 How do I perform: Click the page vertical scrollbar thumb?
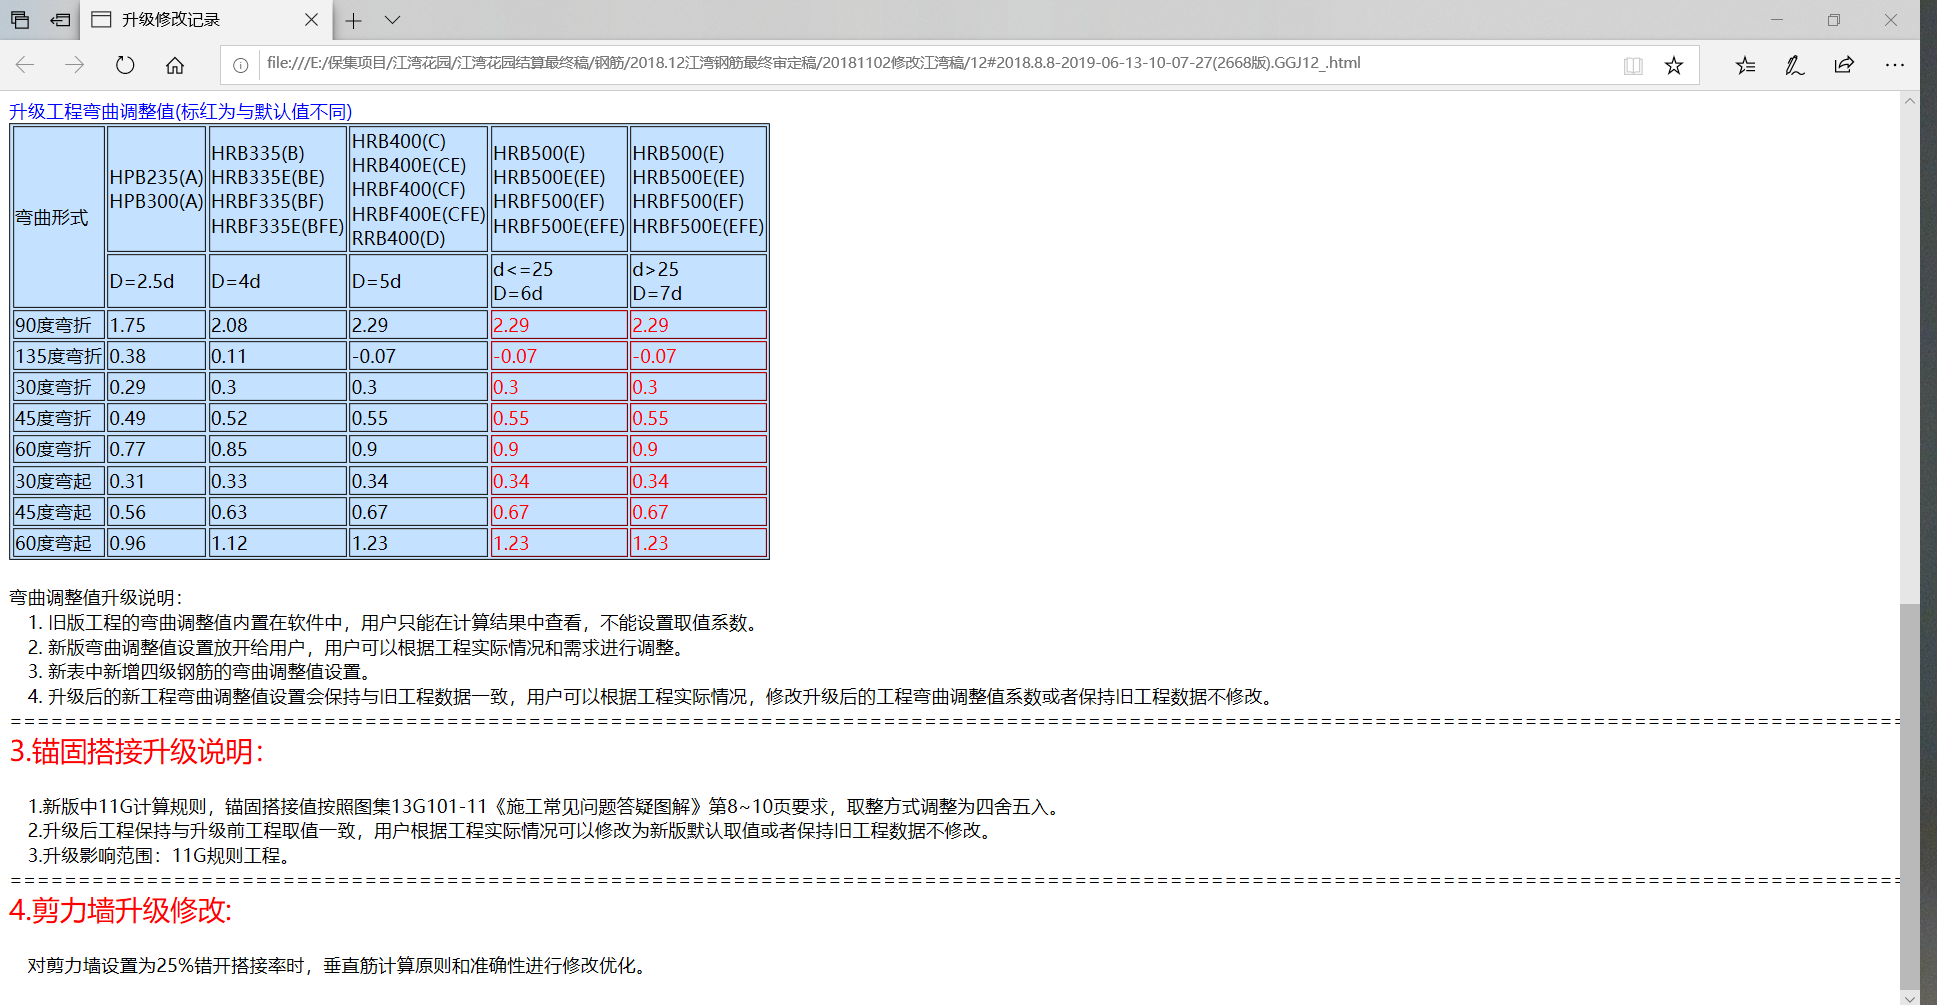point(1910,795)
